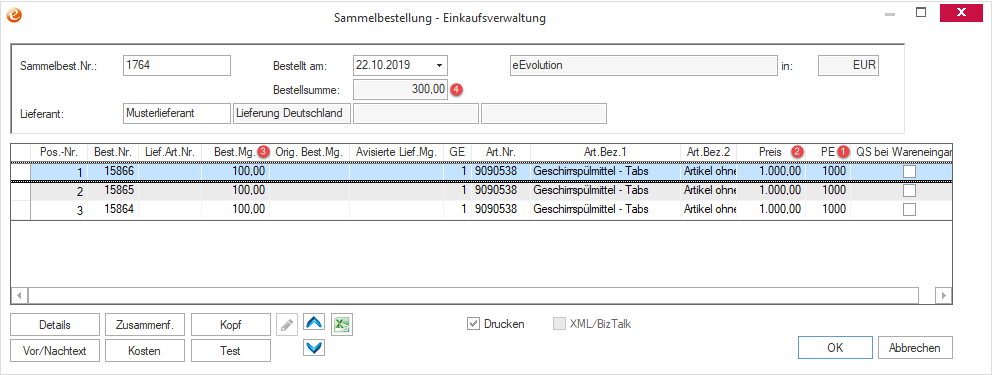Click the Vor/Nachtext button
This screenshot has width=992, height=375.
click(x=55, y=350)
